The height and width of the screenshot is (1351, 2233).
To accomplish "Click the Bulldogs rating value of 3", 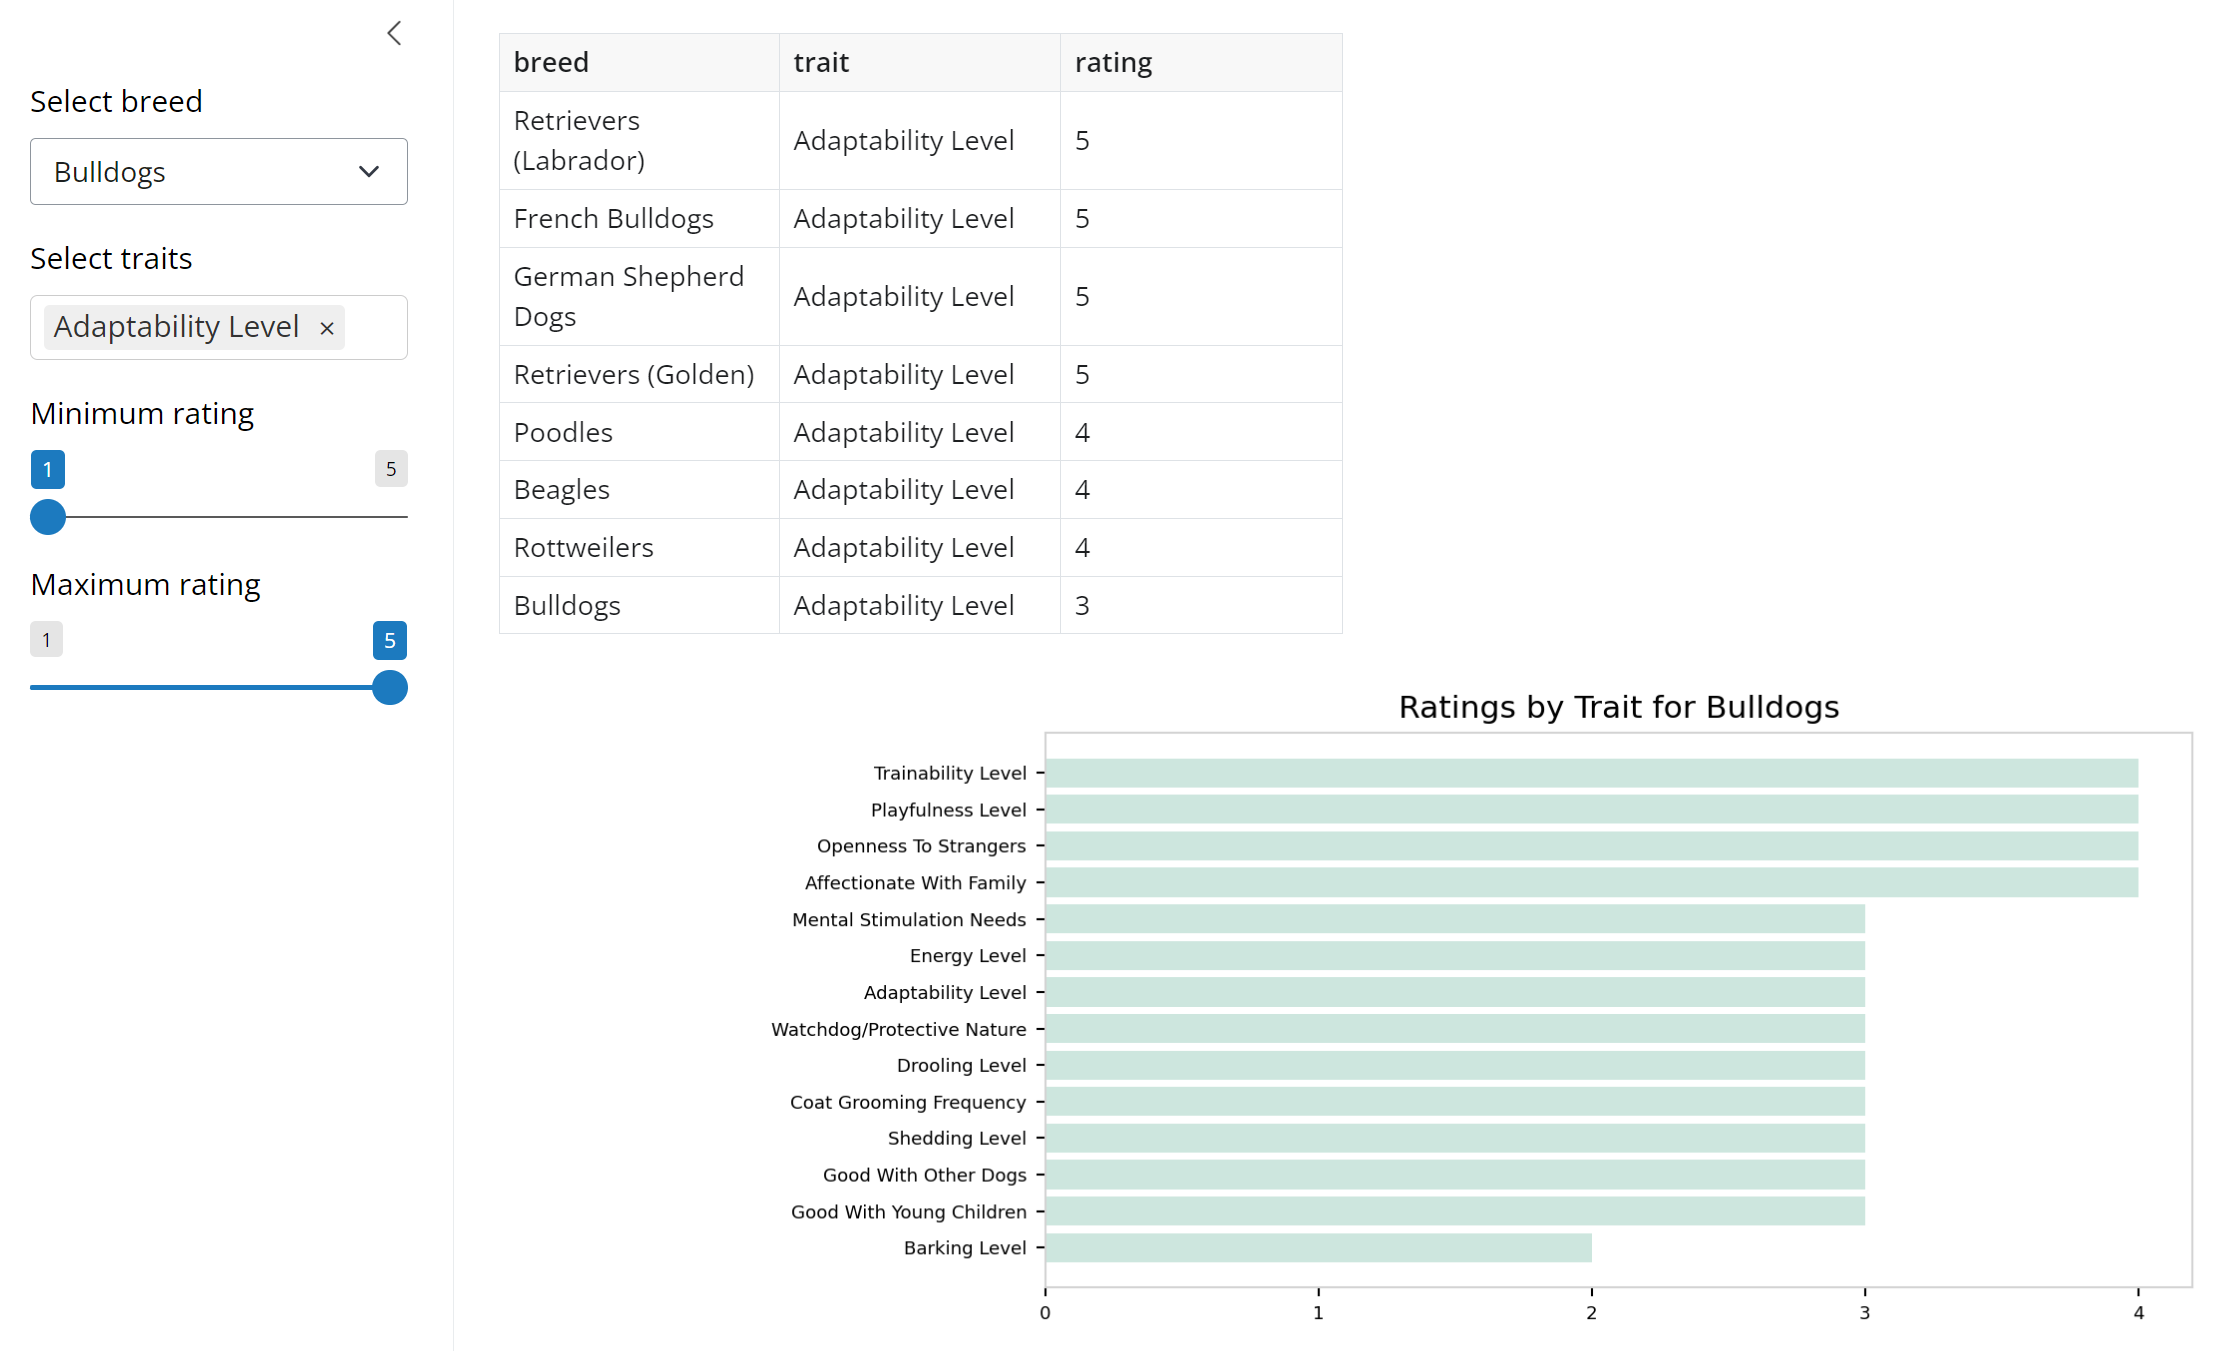I will coord(1082,605).
